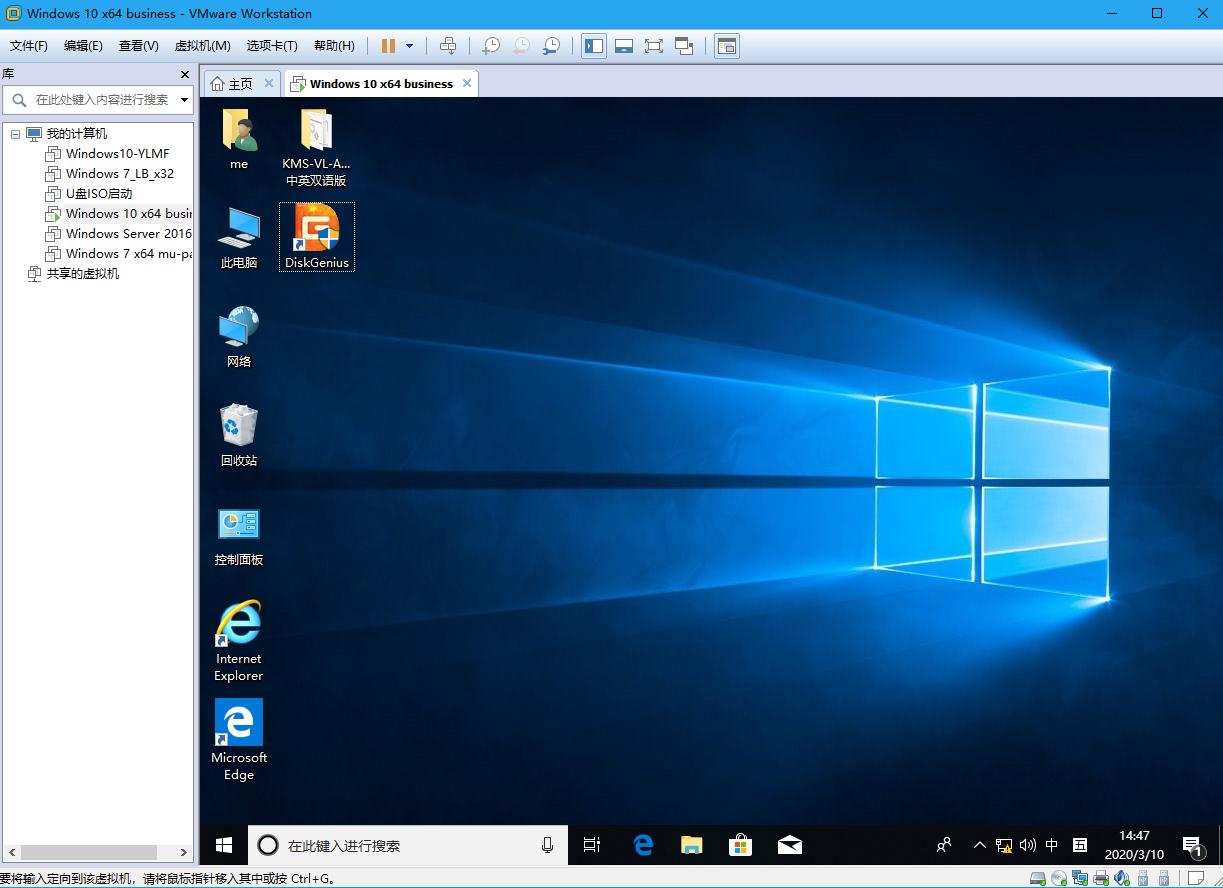The image size is (1223, 888).
Task: Collapse the 我的计算机 tree node
Action: point(15,133)
